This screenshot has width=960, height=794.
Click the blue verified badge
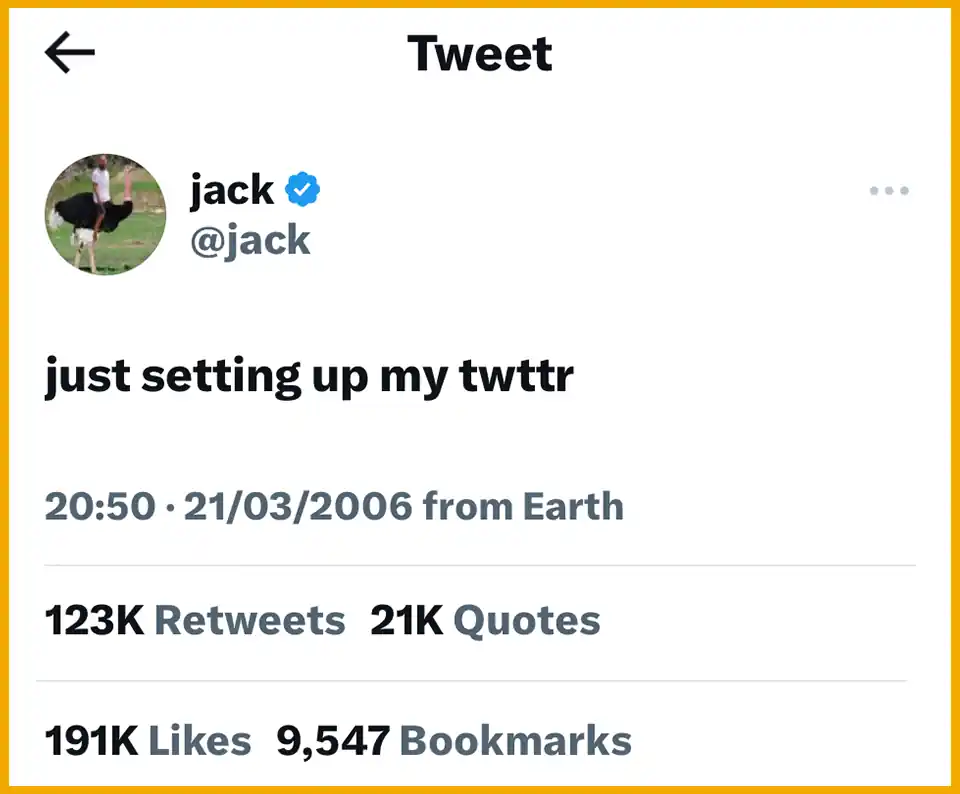[303, 188]
